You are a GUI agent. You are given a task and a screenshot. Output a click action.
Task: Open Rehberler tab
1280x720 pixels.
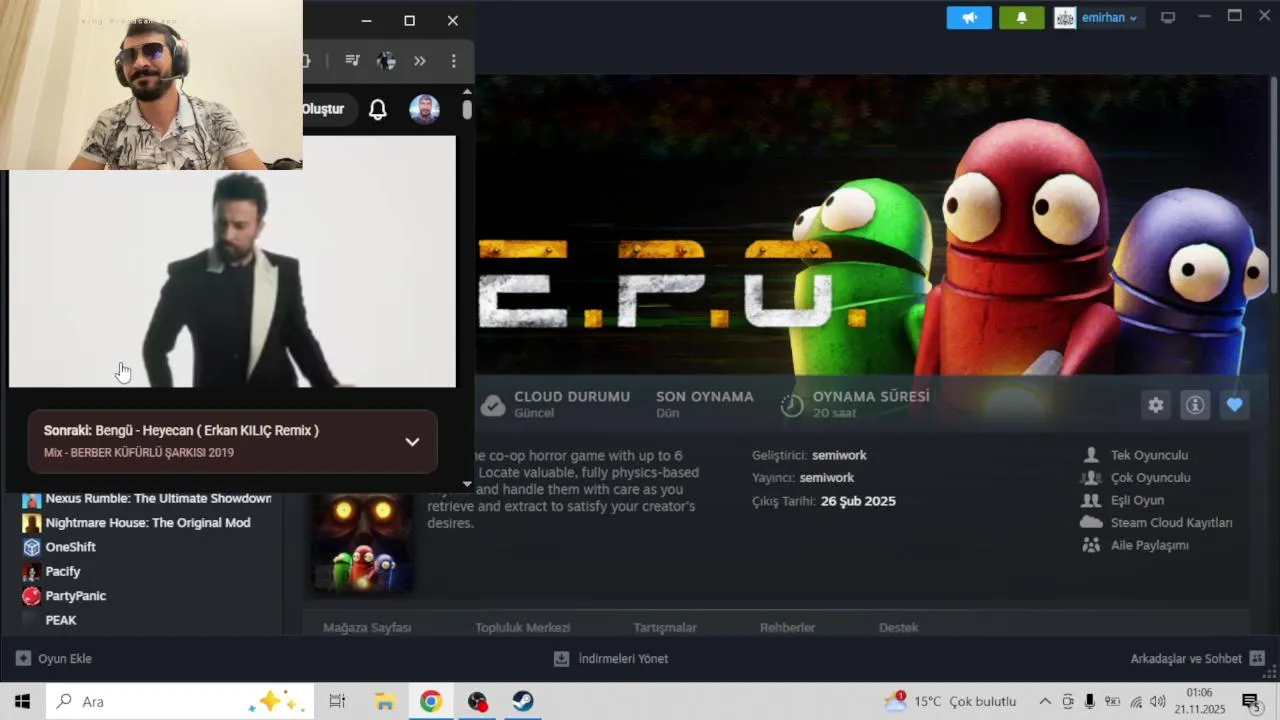click(787, 628)
